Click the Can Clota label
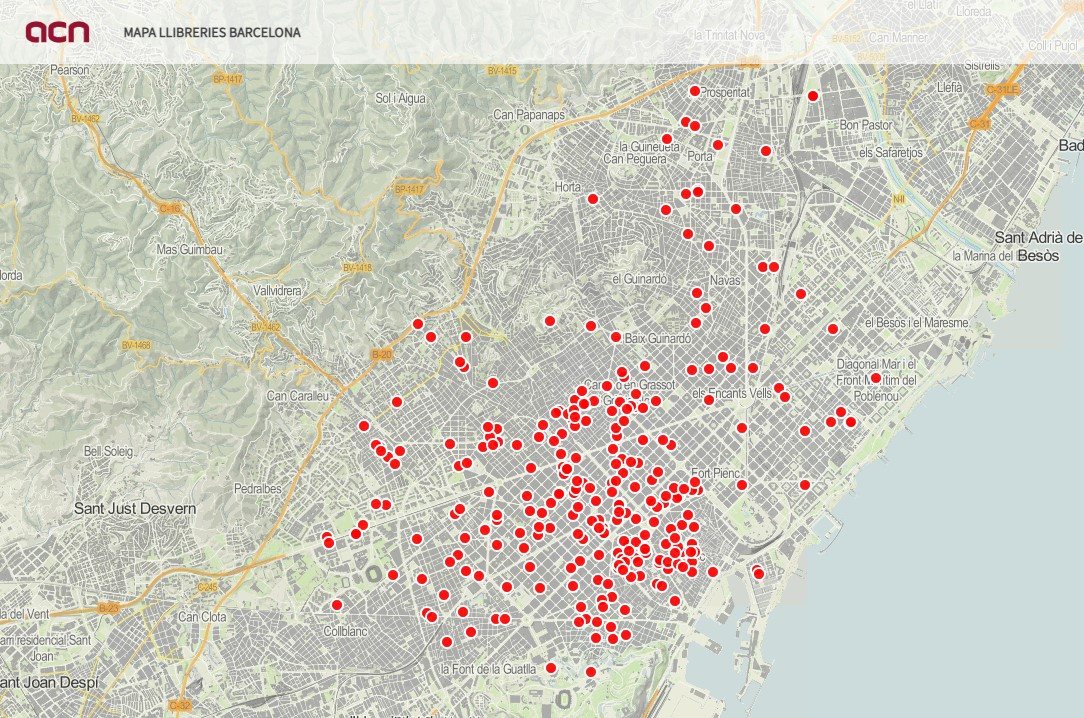 203,616
